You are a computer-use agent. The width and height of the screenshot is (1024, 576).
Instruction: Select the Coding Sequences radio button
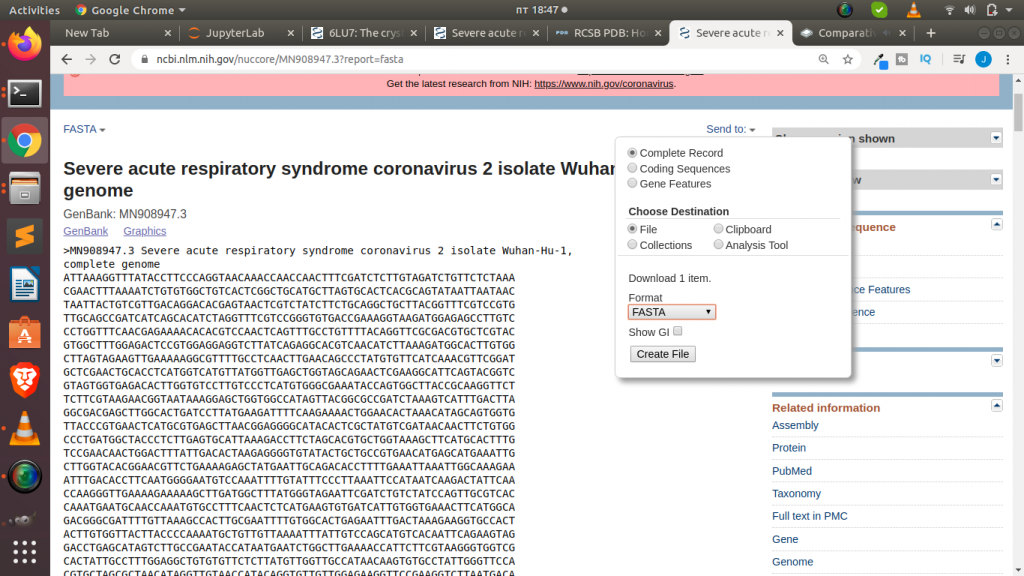coord(633,168)
